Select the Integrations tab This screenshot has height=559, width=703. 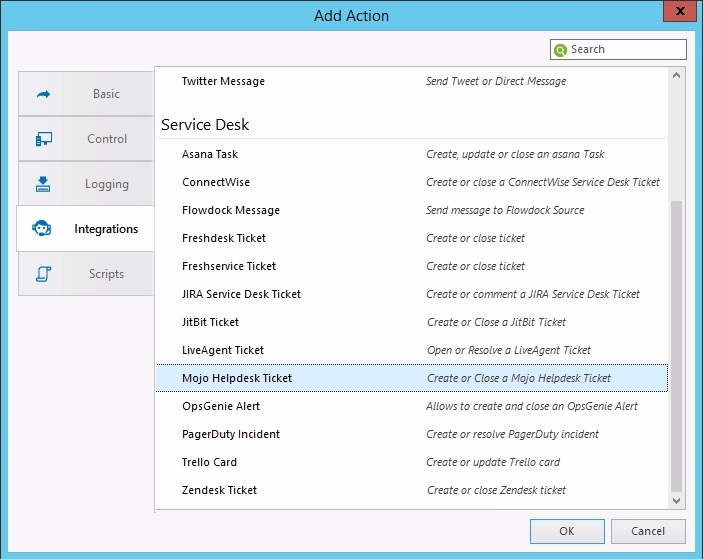point(85,229)
